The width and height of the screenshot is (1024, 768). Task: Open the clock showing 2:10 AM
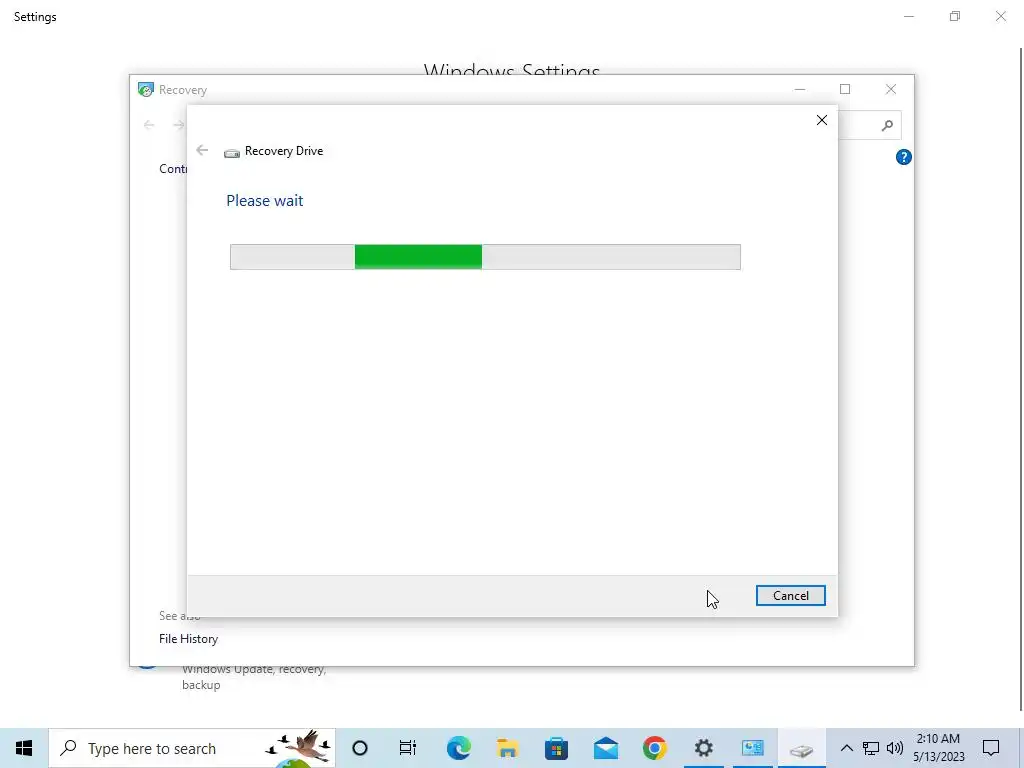938,748
